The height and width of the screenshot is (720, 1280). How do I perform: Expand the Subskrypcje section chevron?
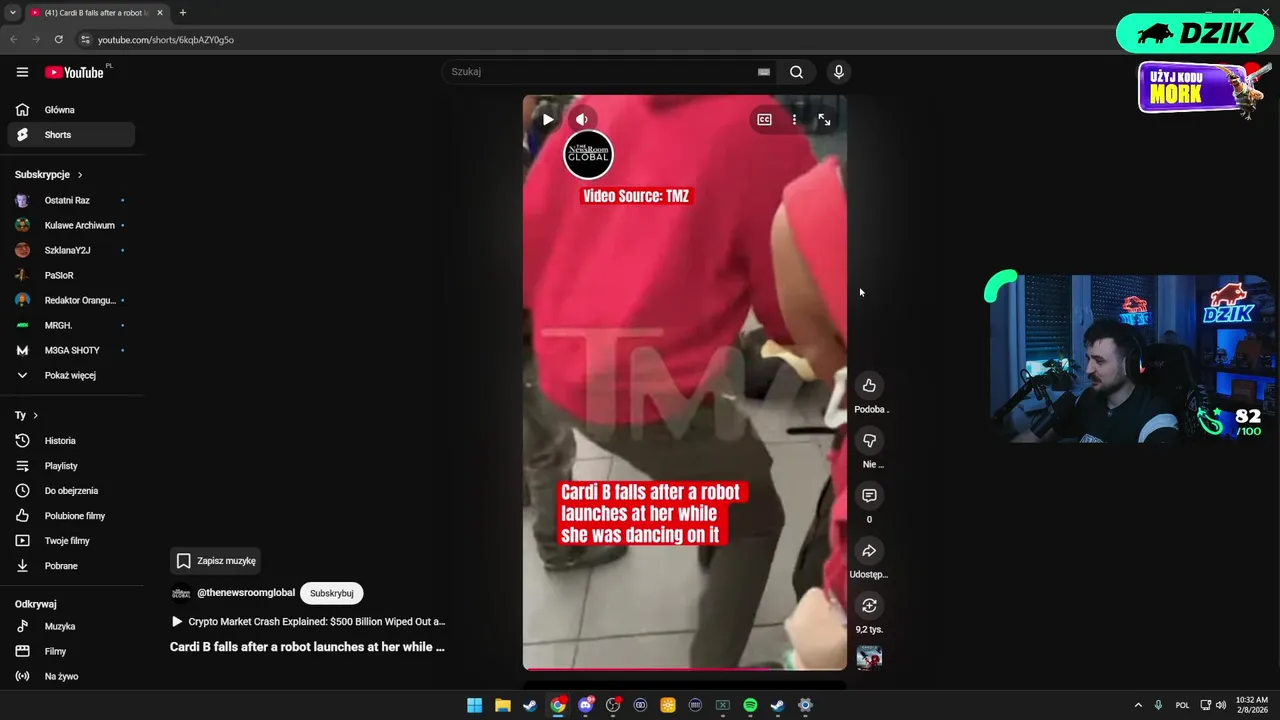click(x=80, y=175)
